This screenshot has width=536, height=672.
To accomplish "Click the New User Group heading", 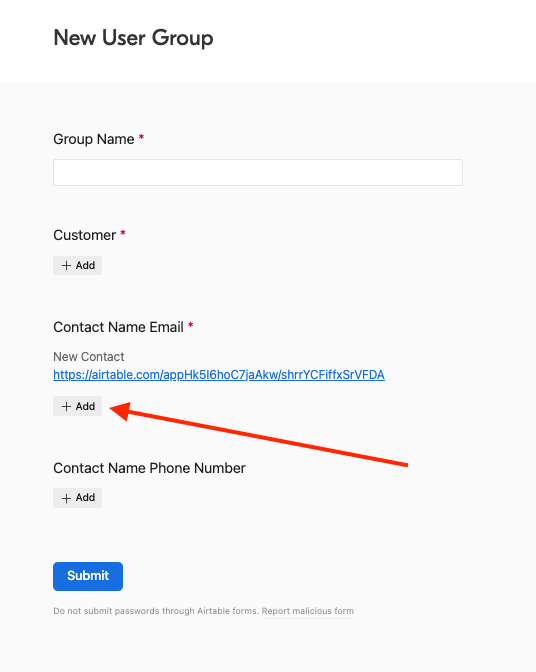I will (x=133, y=38).
